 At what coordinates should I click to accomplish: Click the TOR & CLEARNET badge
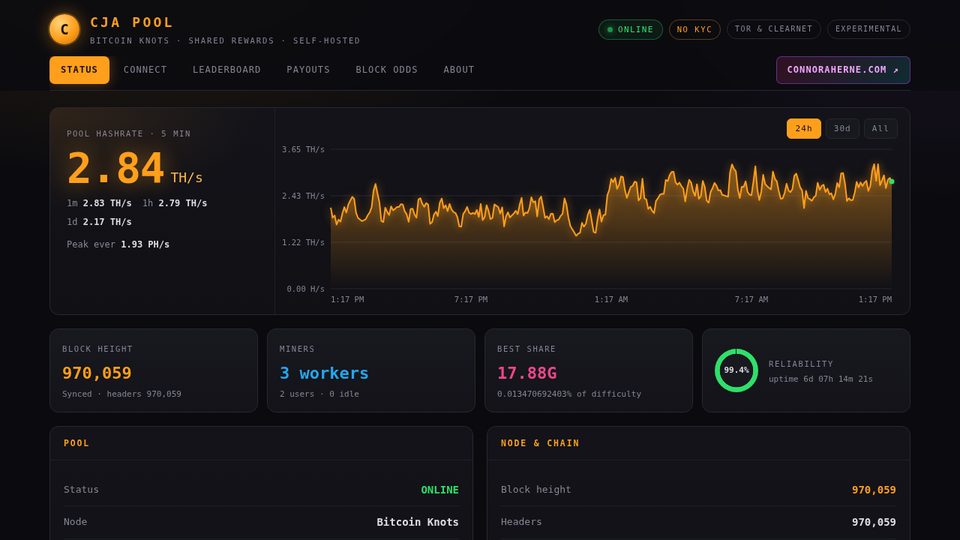pyautogui.click(x=773, y=29)
